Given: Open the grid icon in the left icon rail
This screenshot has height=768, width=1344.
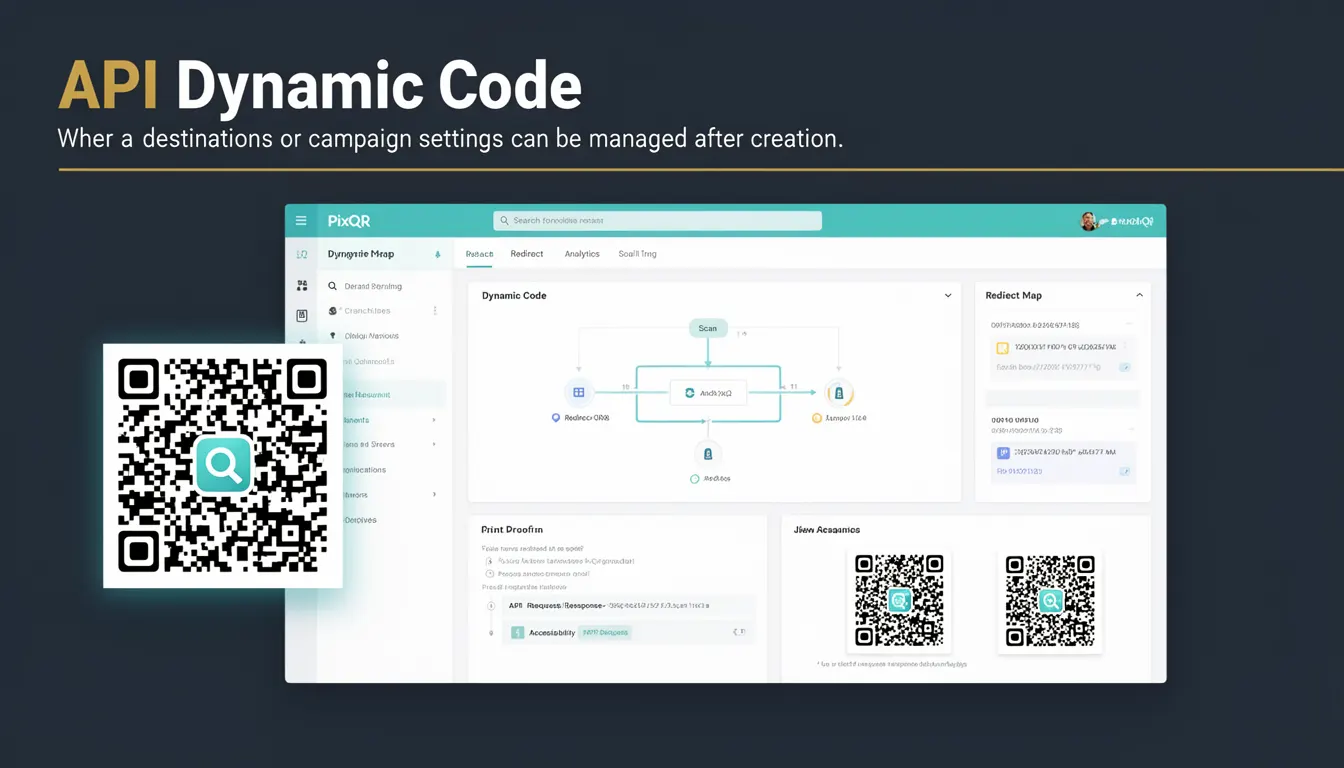Looking at the screenshot, I should pos(302,285).
